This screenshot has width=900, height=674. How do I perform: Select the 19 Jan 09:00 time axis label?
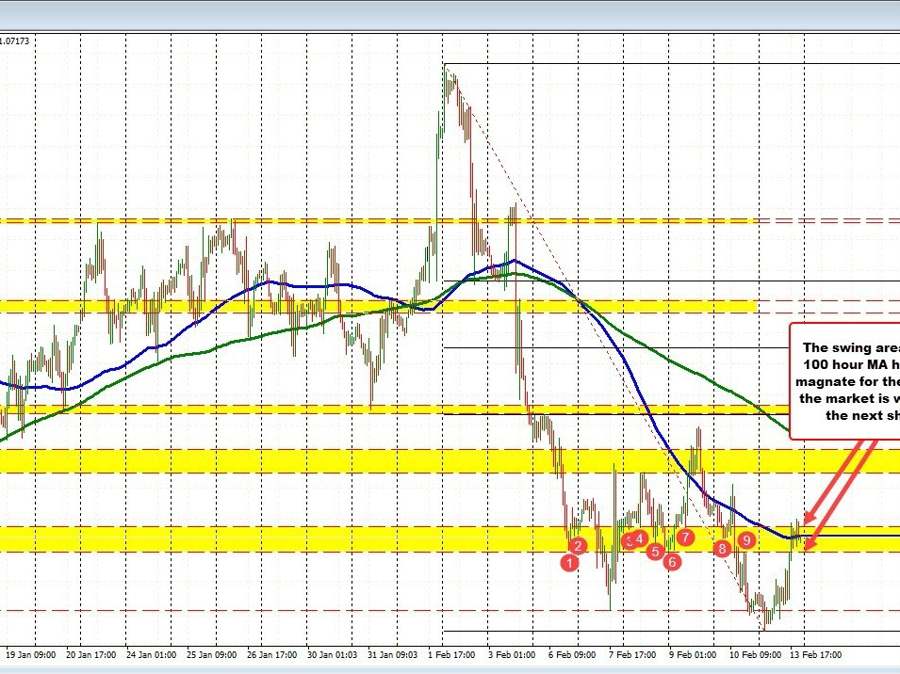coord(28,655)
